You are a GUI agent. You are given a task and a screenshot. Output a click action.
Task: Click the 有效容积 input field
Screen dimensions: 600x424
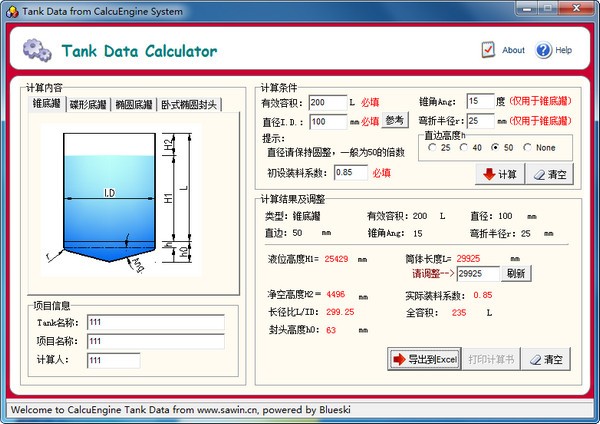point(327,102)
